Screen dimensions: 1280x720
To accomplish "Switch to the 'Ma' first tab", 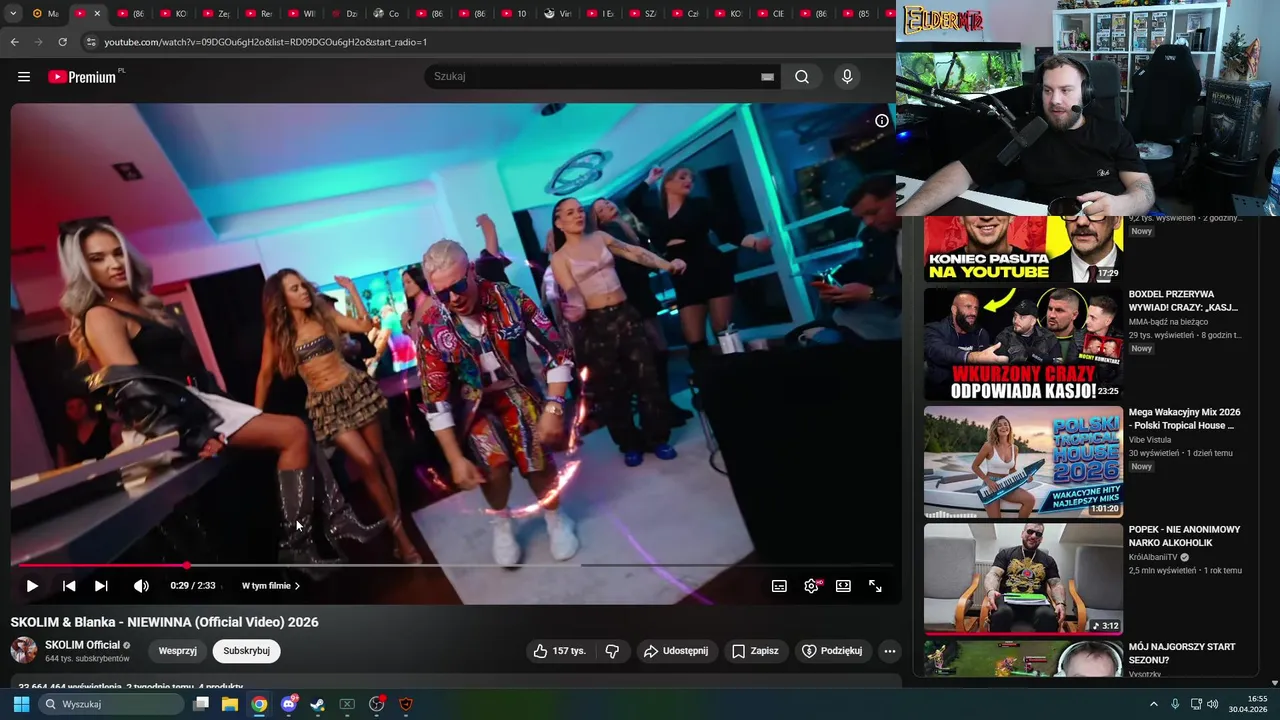I will 46,14.
